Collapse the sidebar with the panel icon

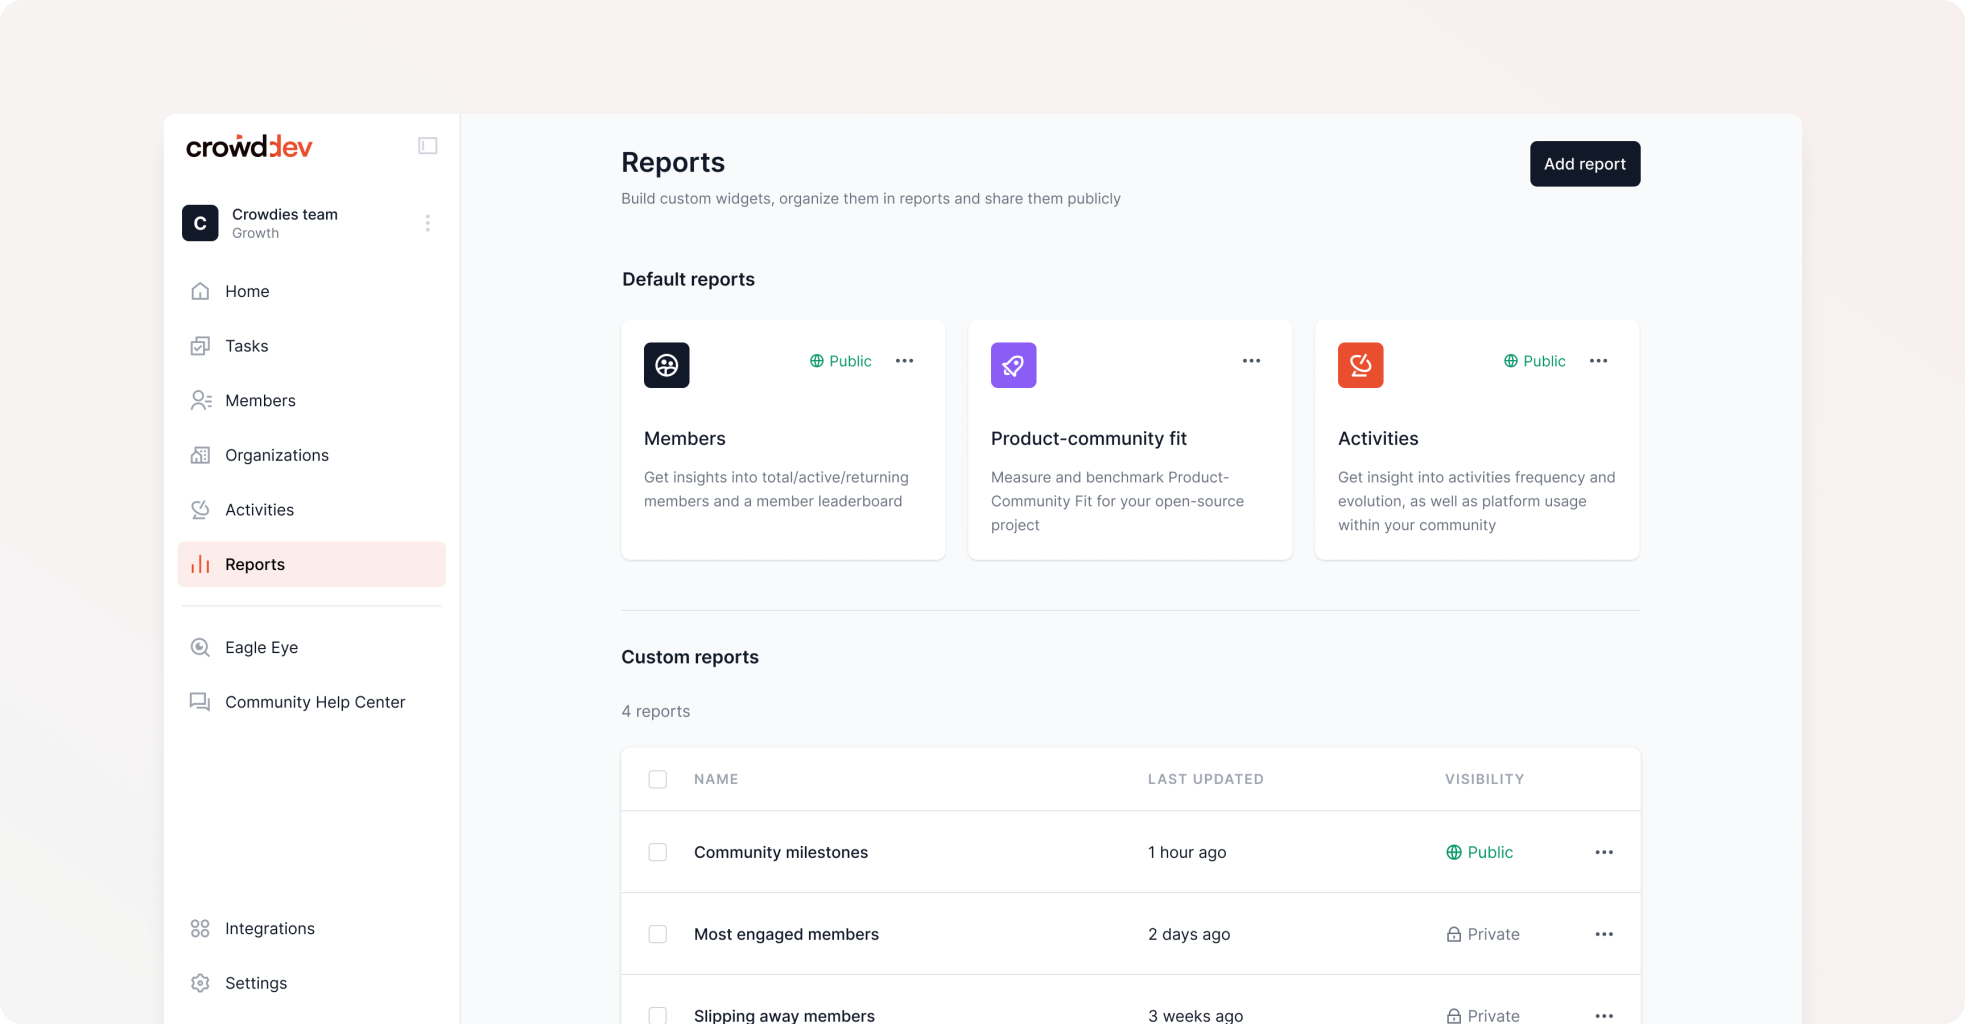(428, 146)
